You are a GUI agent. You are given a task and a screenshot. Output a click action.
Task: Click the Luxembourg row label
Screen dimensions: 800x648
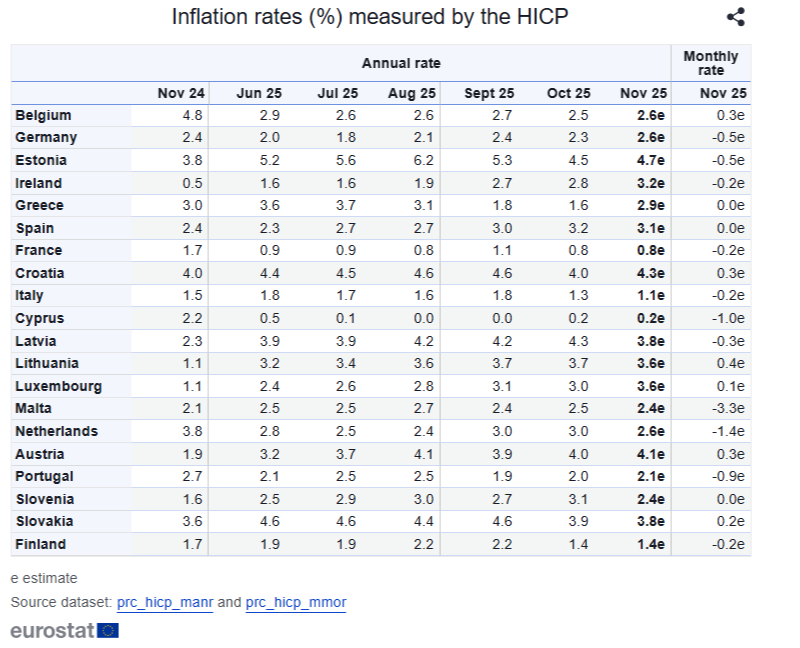(58, 386)
